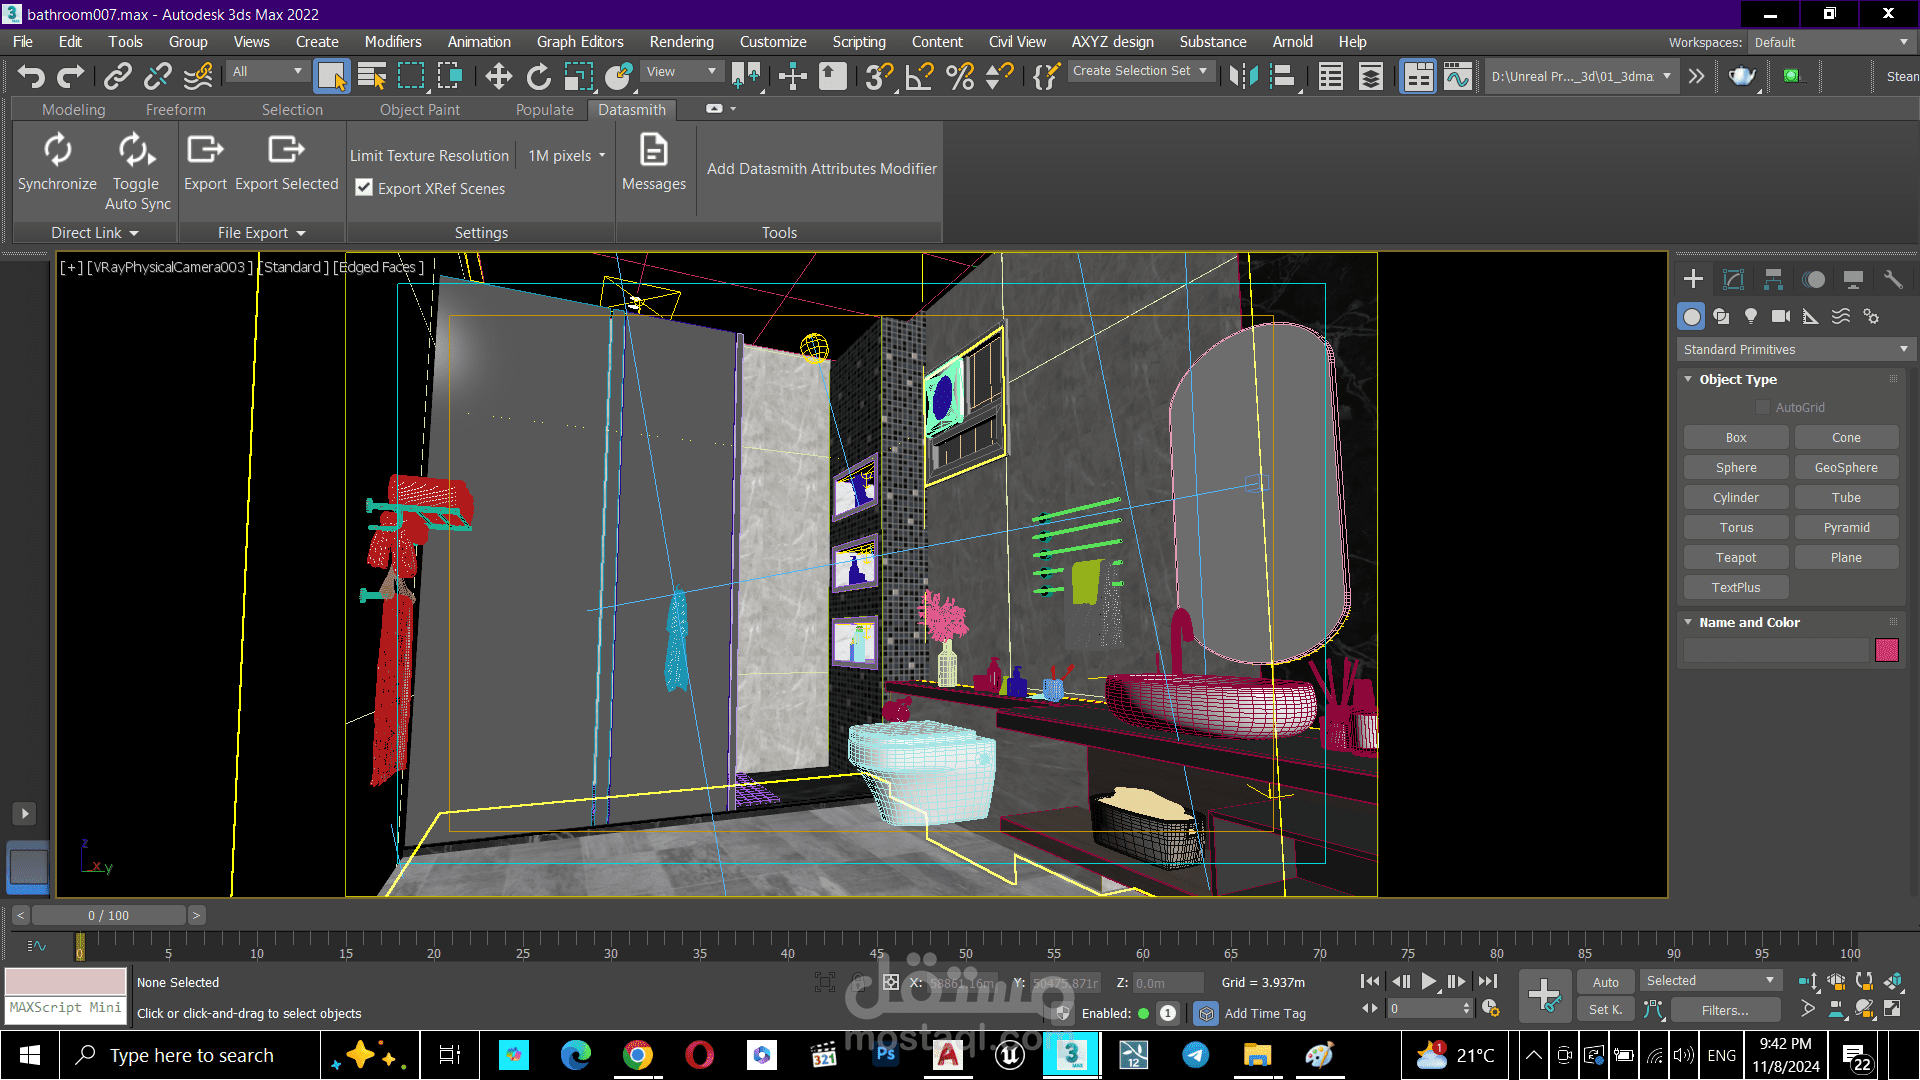
Task: Enable the AutoGrid checkbox
Action: 1763,407
